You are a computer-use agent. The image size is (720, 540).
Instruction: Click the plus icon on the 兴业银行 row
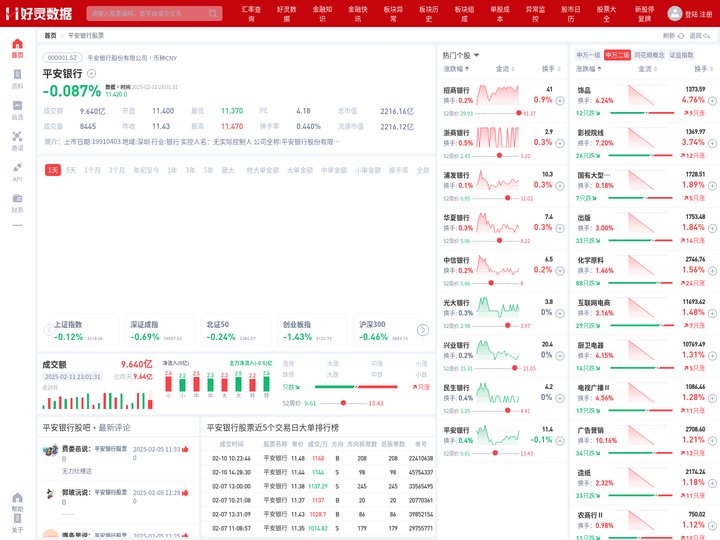pos(560,355)
